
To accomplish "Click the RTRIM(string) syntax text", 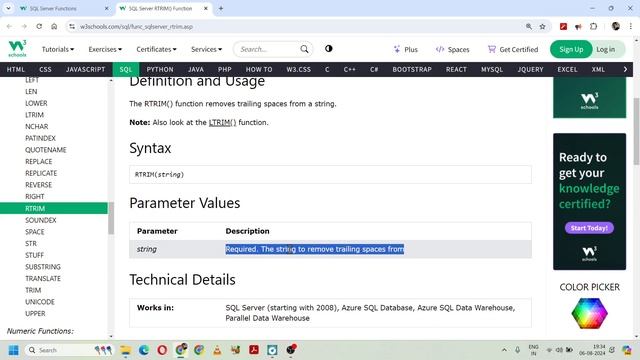I will click(x=159, y=175).
